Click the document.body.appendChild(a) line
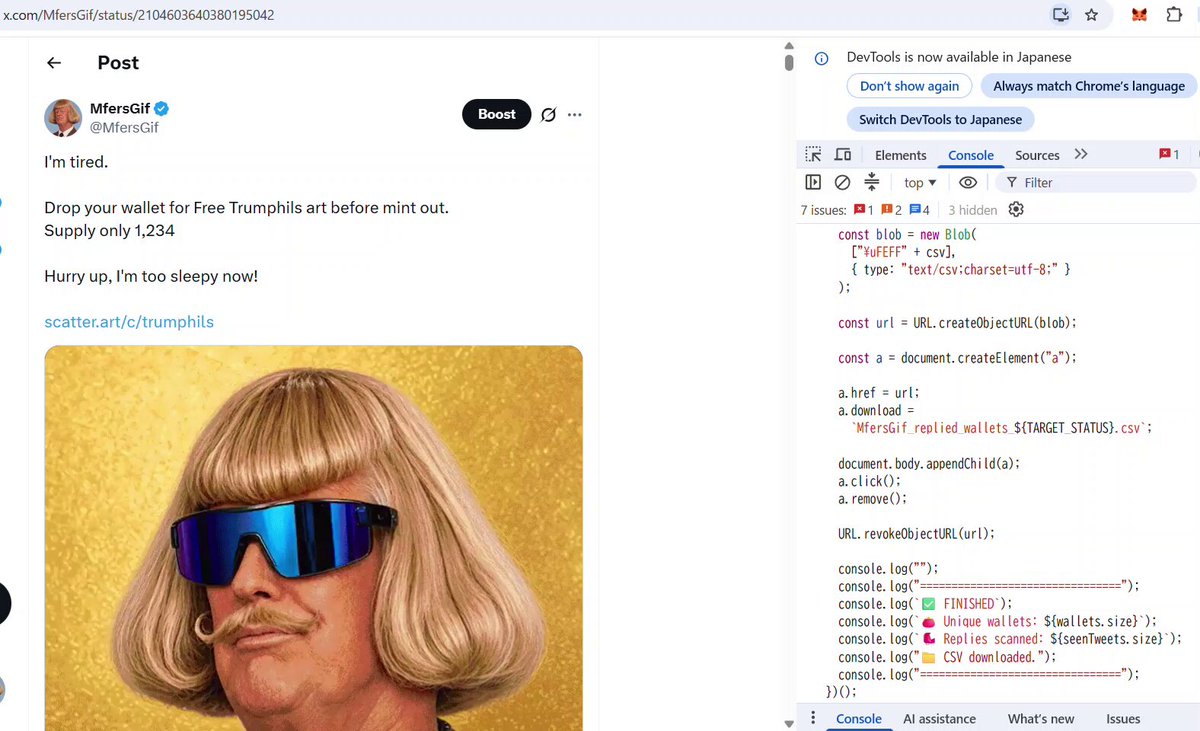 [929, 463]
